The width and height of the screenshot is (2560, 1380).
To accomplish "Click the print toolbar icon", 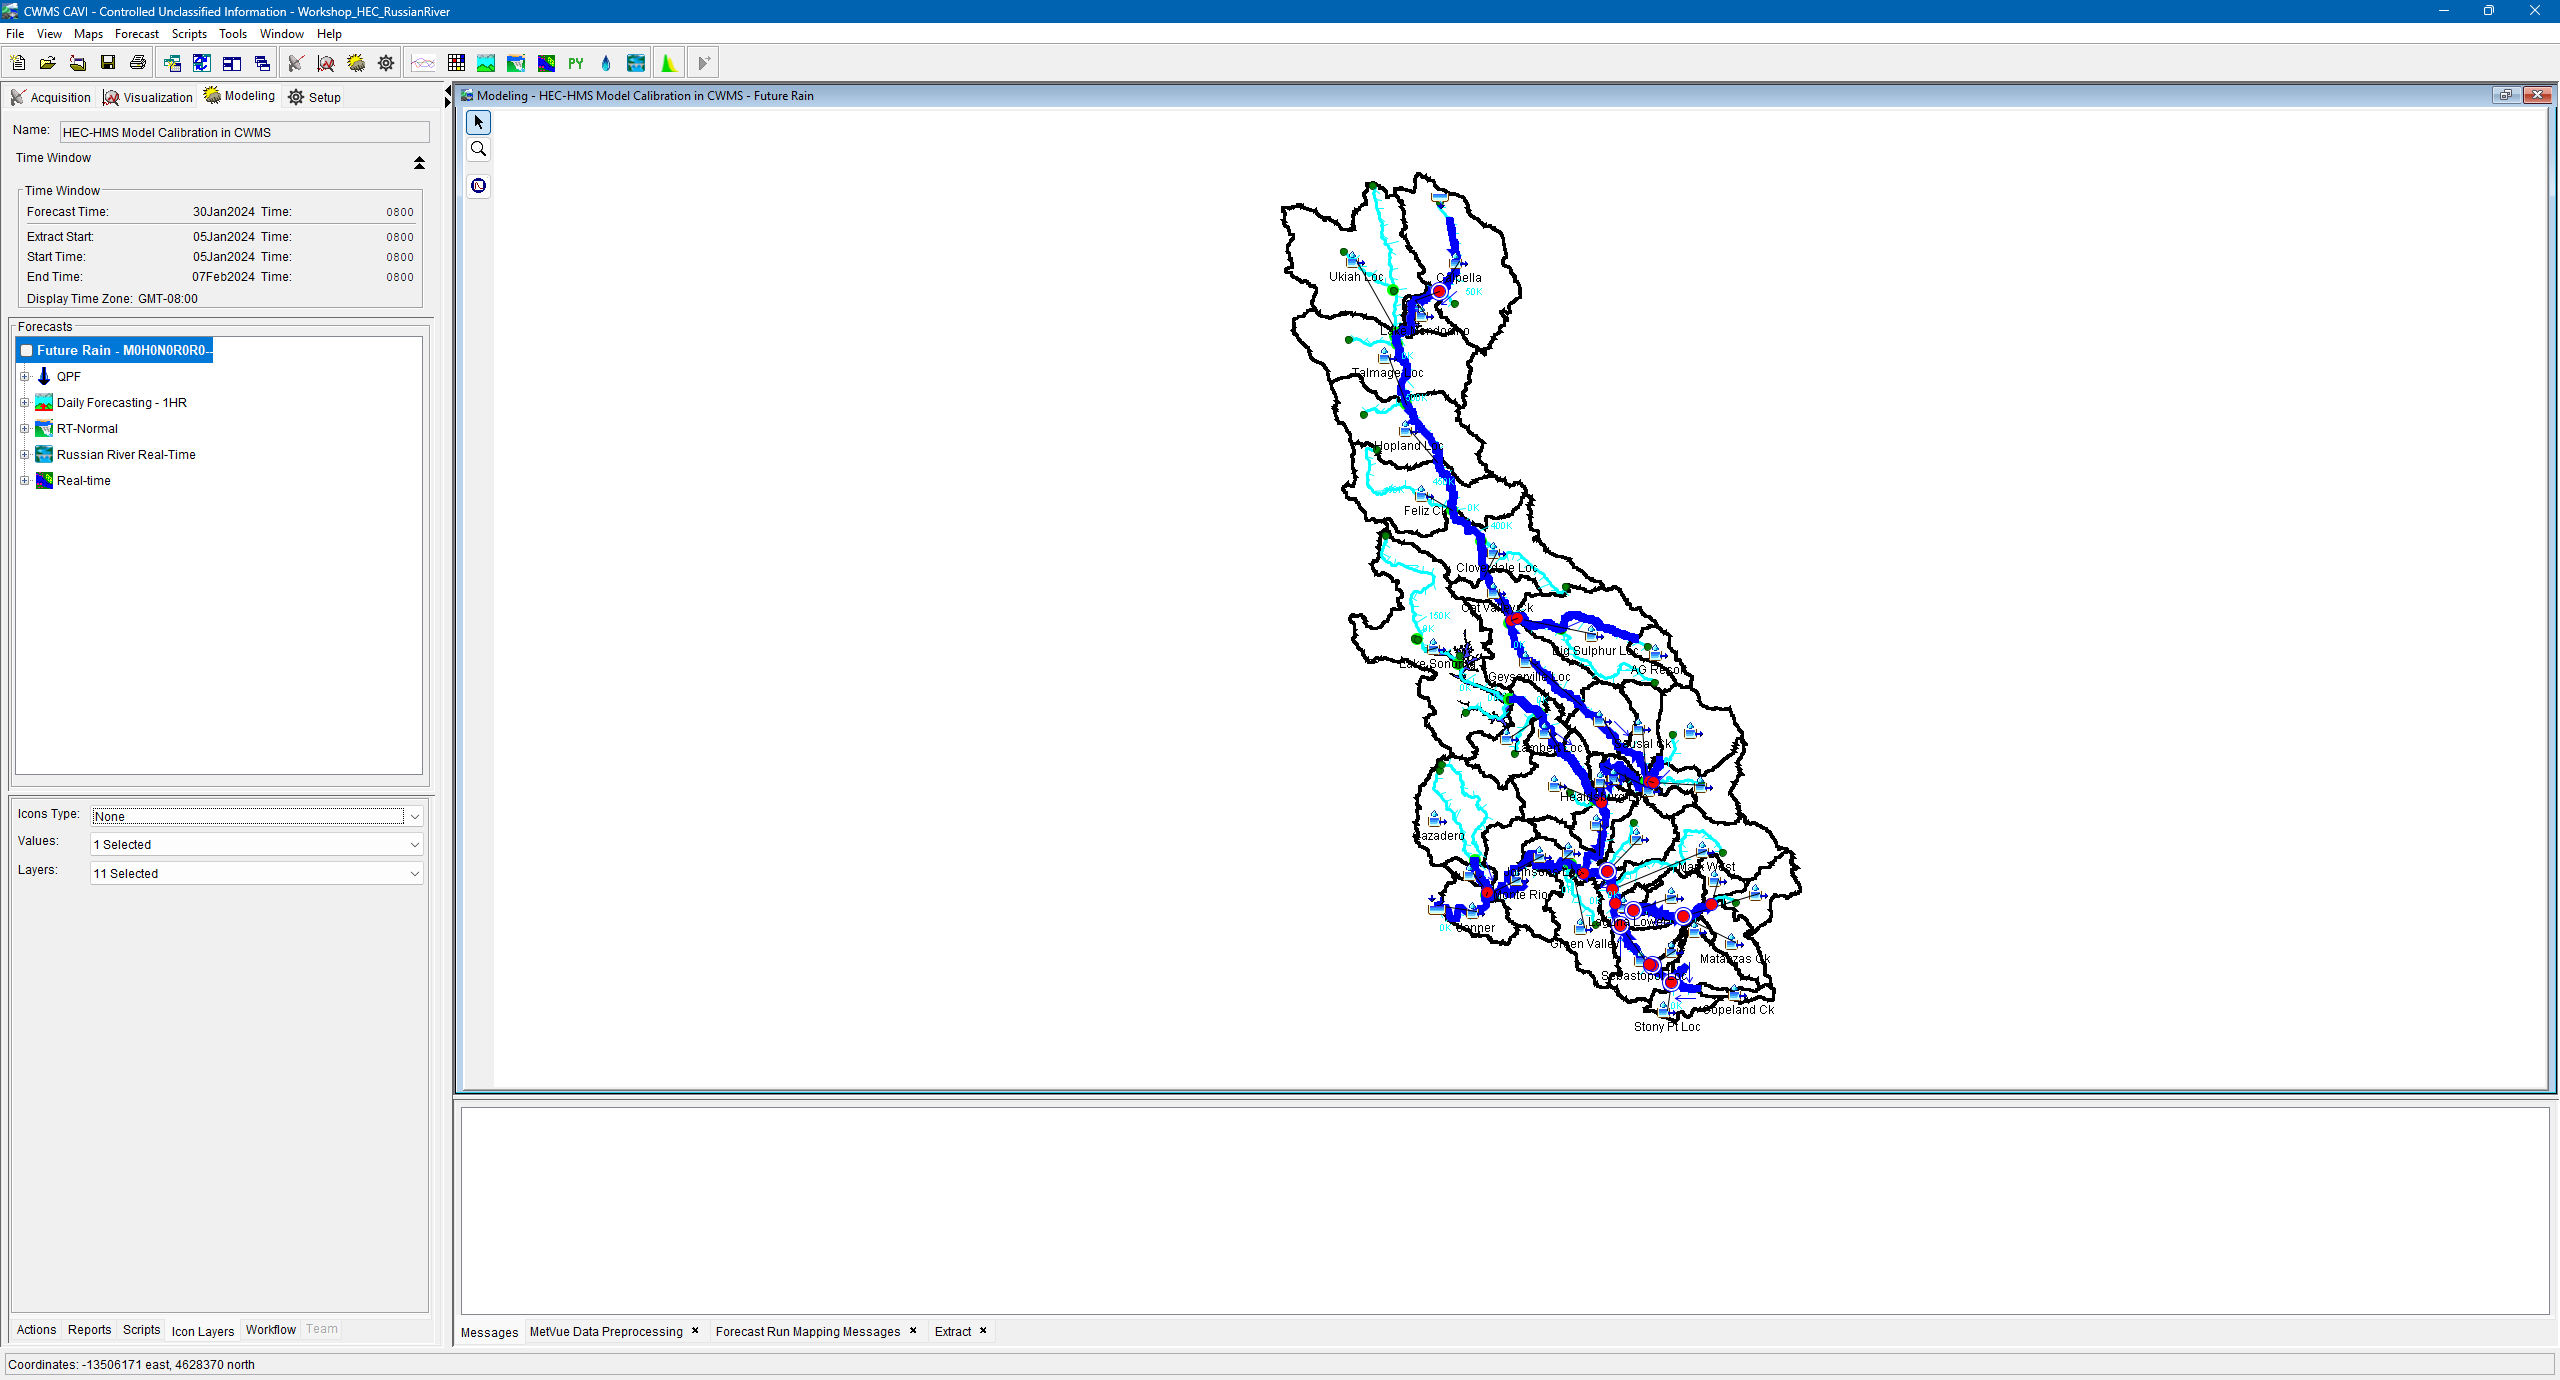I will point(137,62).
